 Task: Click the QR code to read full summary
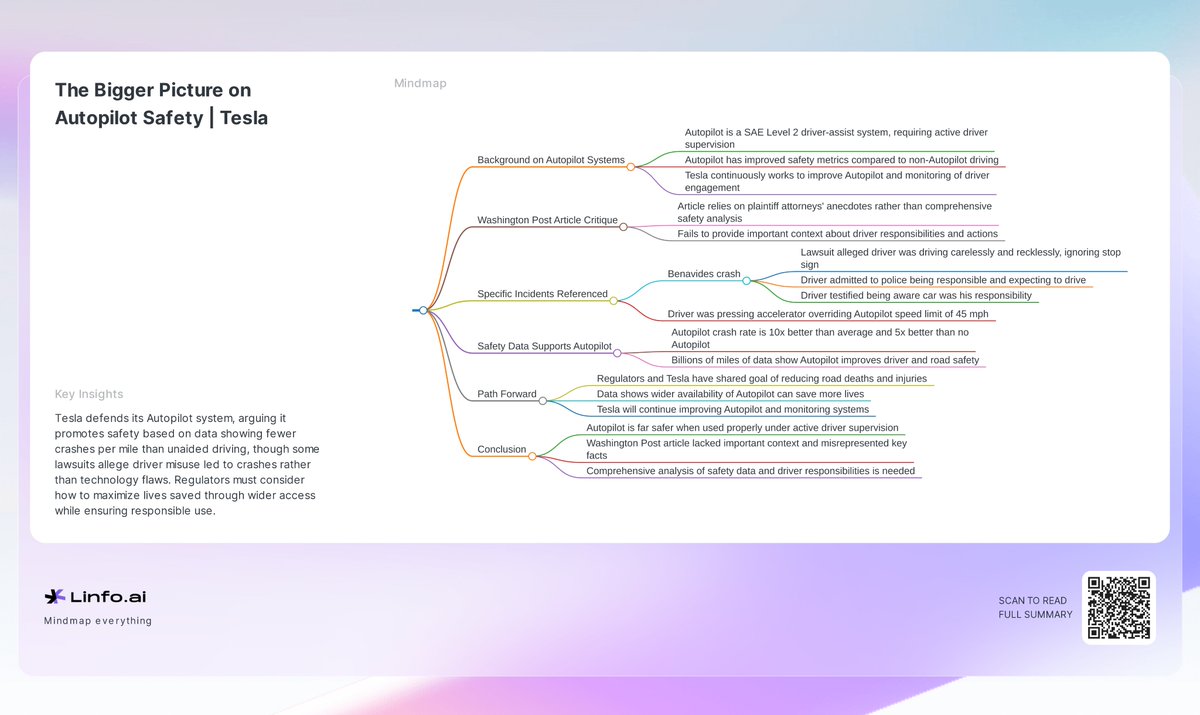1119,608
